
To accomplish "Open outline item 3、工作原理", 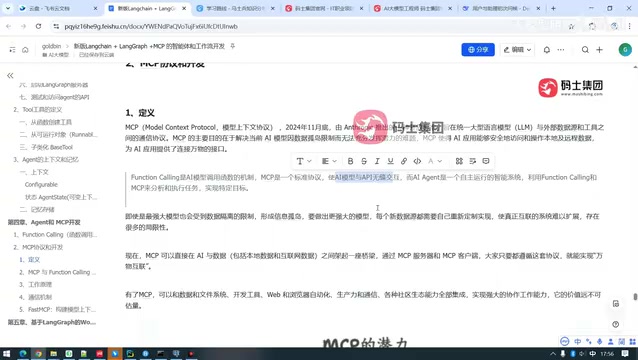I will coord(35,285).
